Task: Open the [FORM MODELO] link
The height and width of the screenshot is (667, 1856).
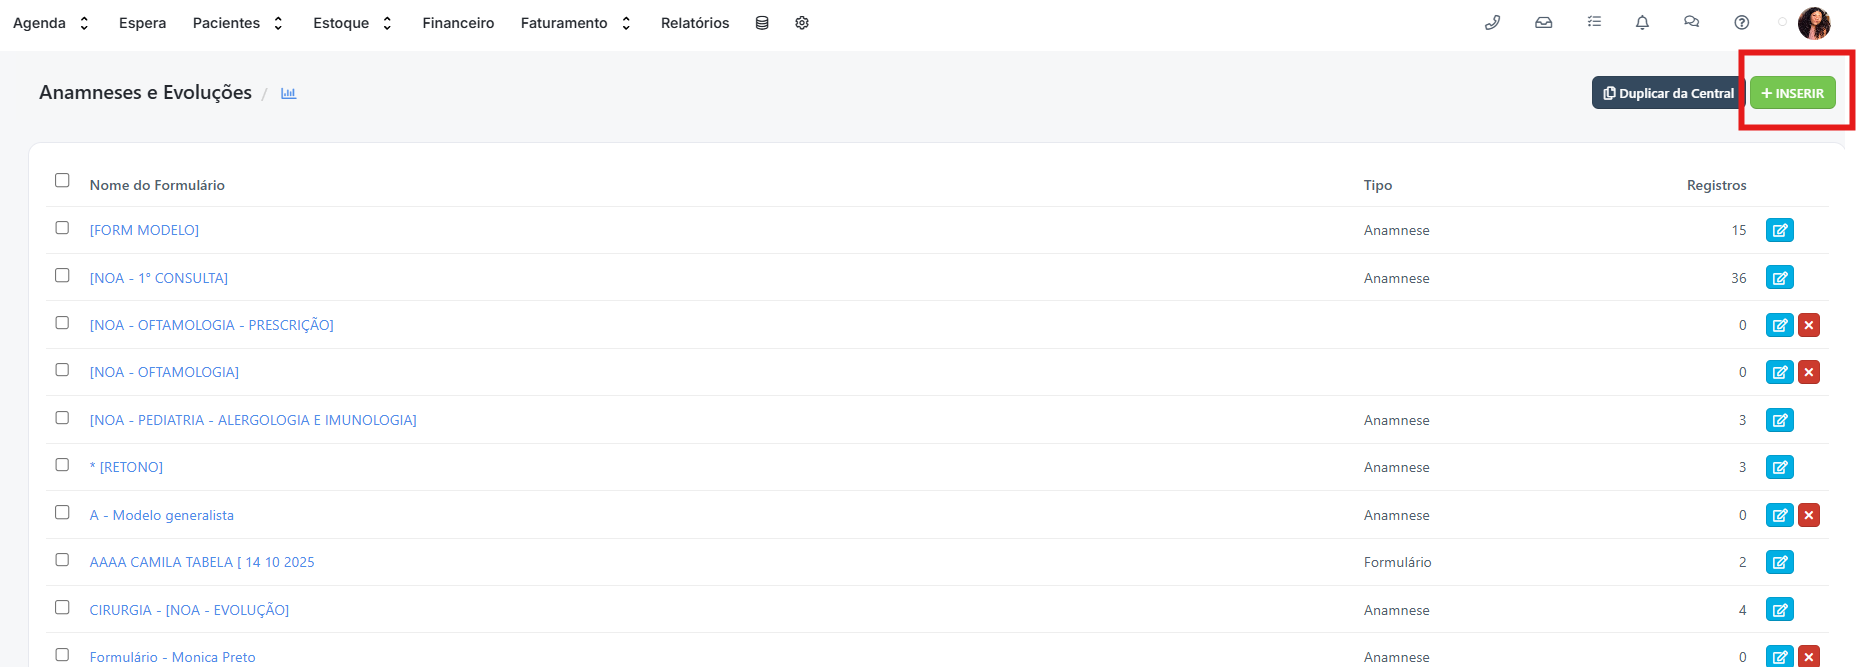Action: (144, 230)
